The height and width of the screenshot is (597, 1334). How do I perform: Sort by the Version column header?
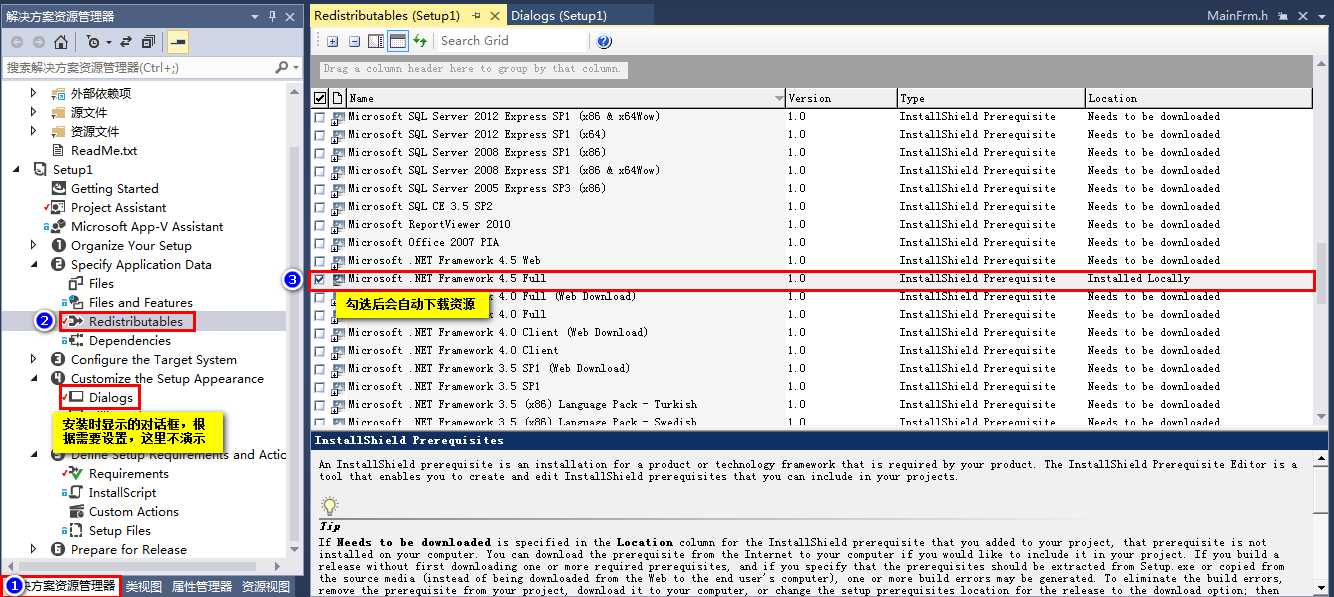841,98
